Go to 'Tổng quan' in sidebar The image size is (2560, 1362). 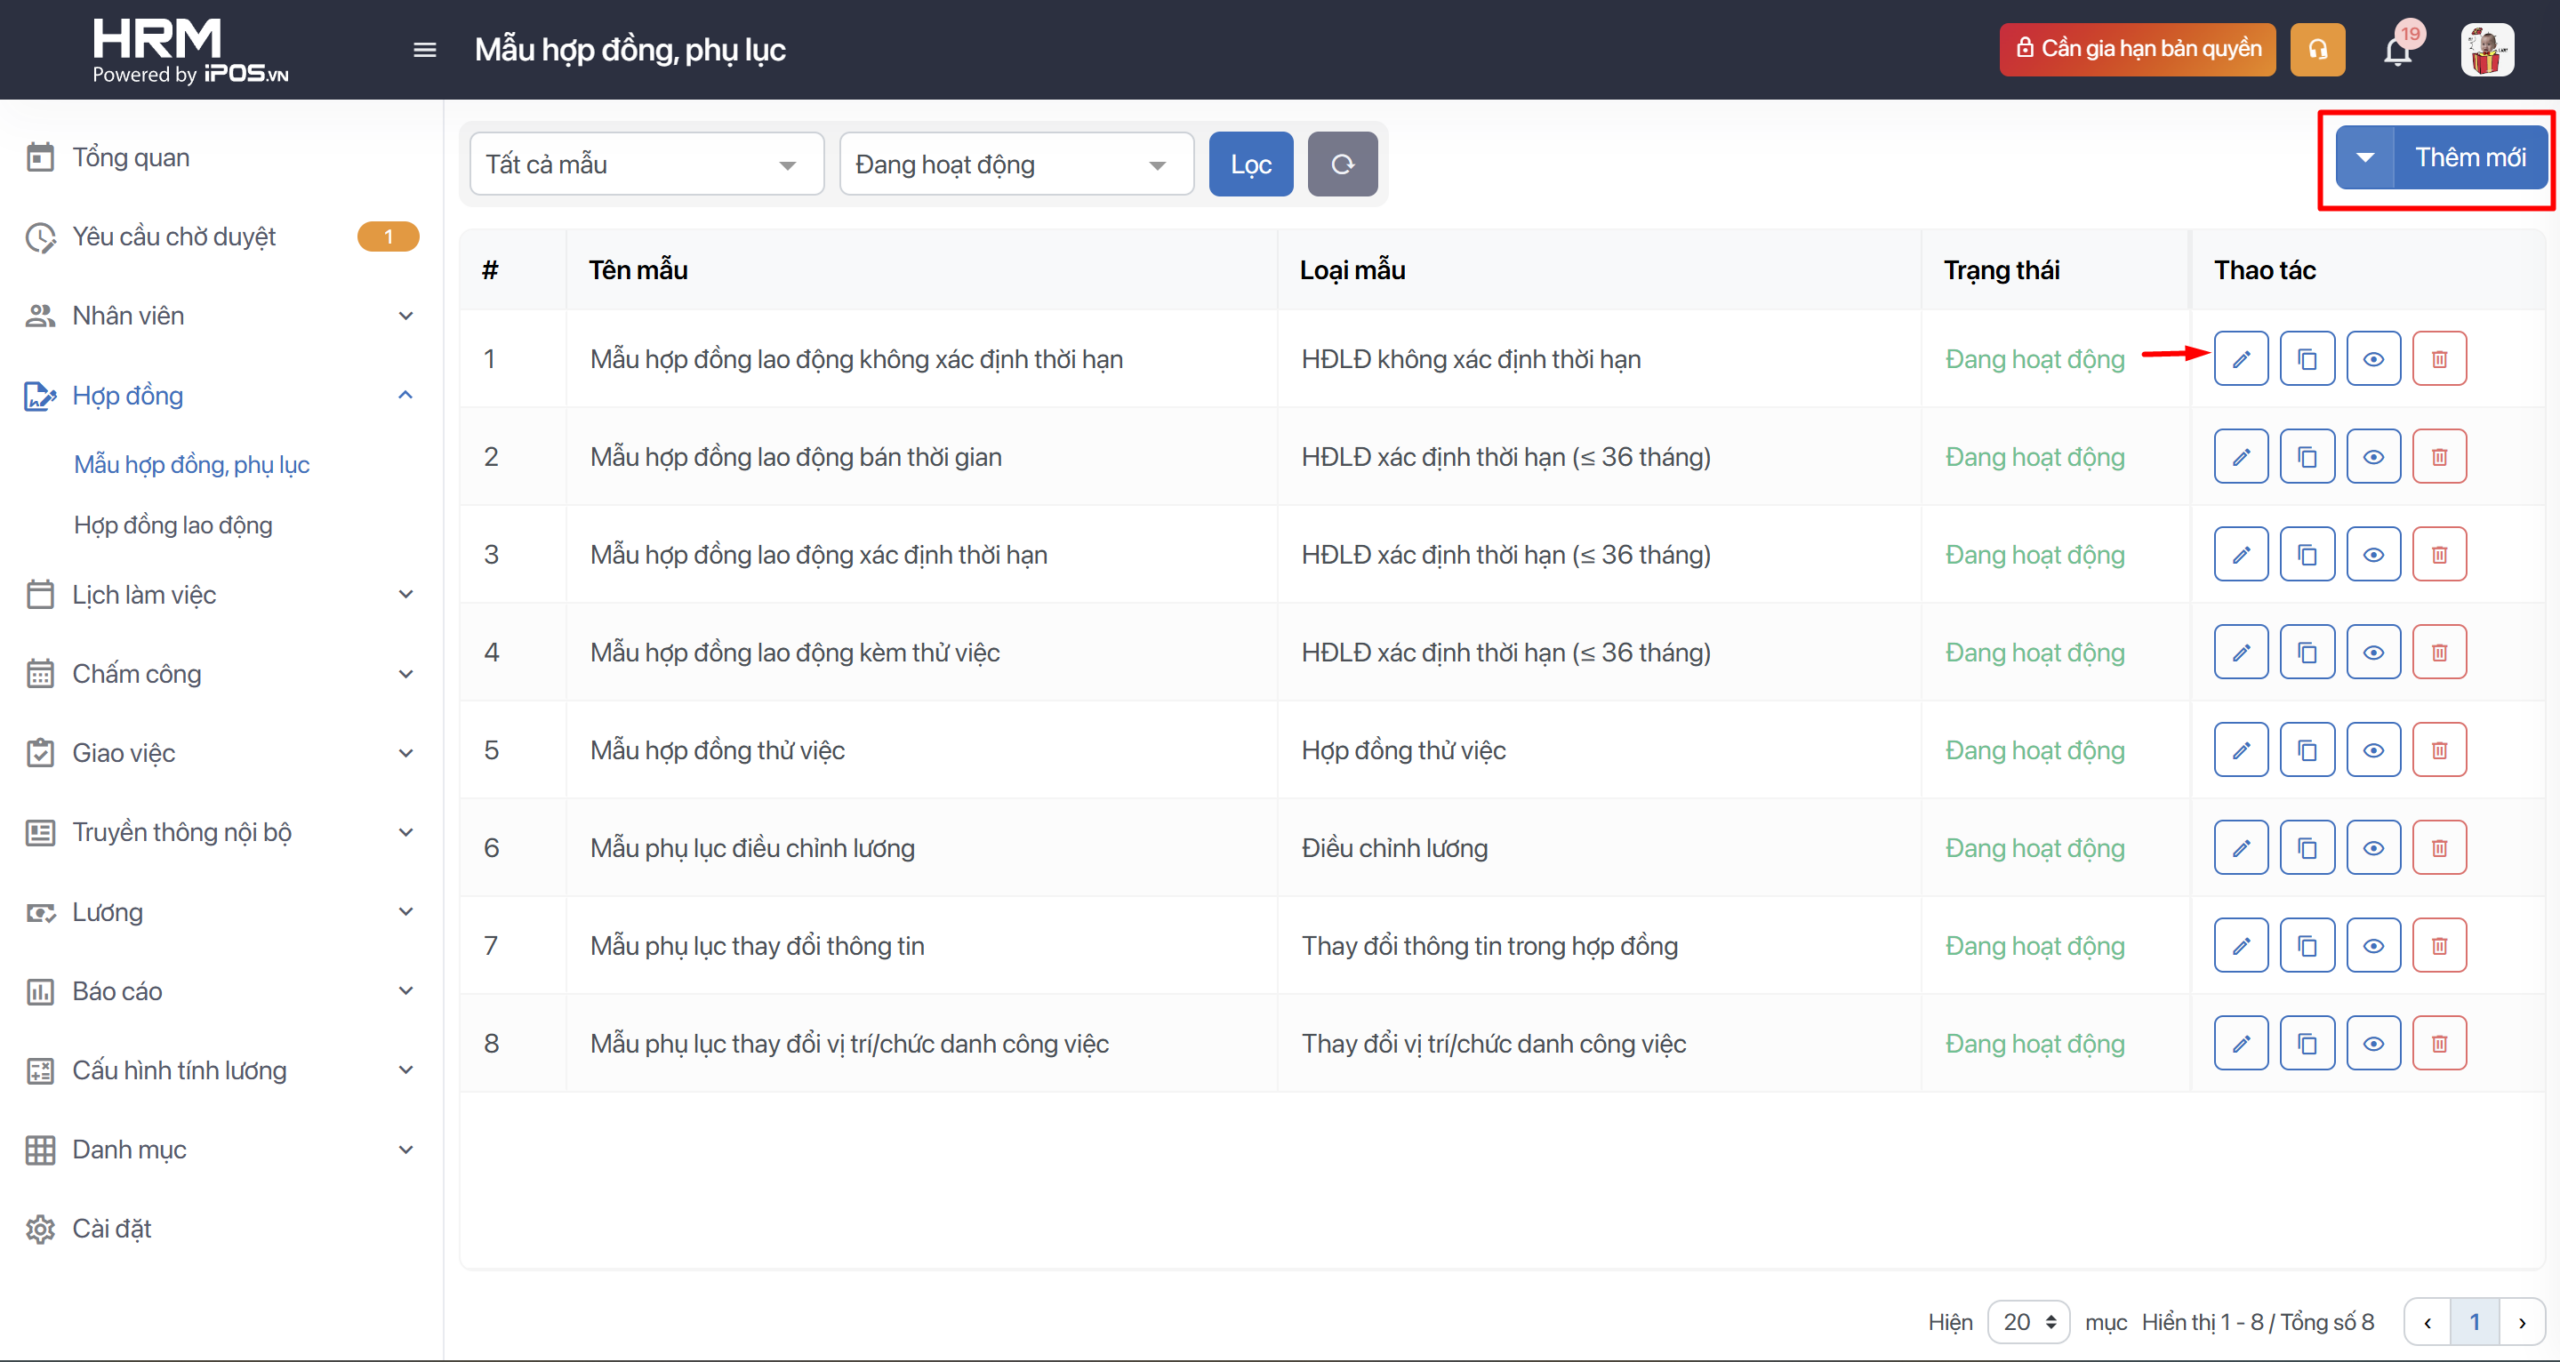coord(131,158)
